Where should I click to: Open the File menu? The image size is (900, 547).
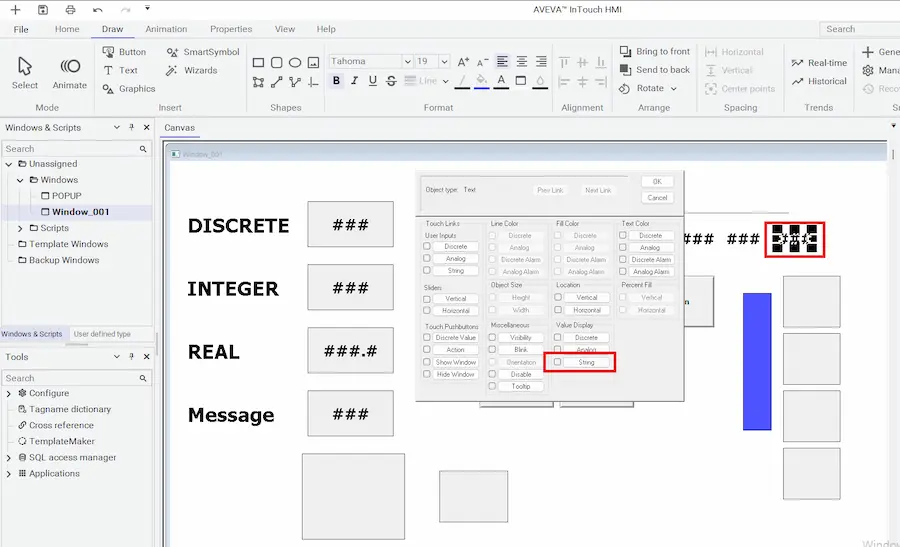[21, 29]
